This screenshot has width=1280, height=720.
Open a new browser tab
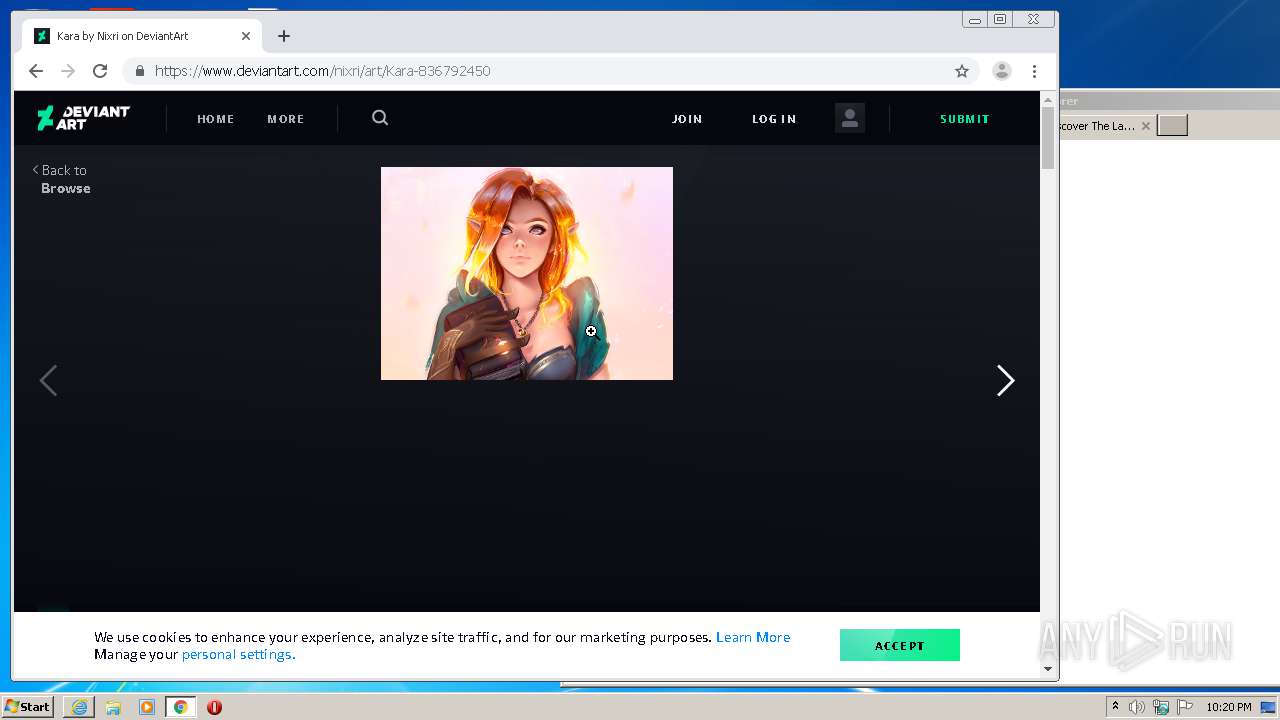284,36
